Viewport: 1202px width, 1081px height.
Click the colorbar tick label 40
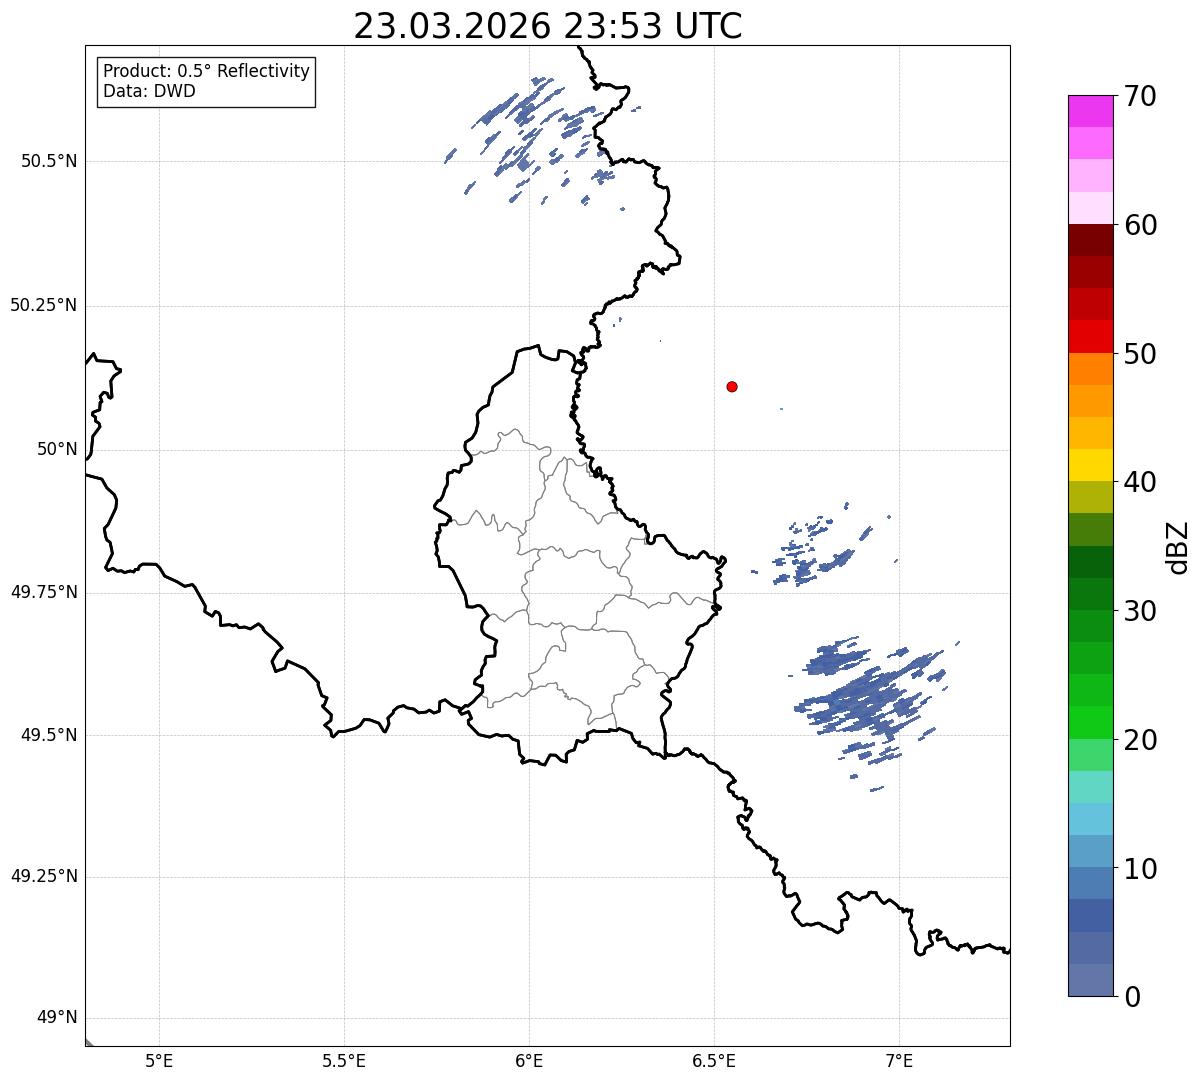click(1141, 482)
